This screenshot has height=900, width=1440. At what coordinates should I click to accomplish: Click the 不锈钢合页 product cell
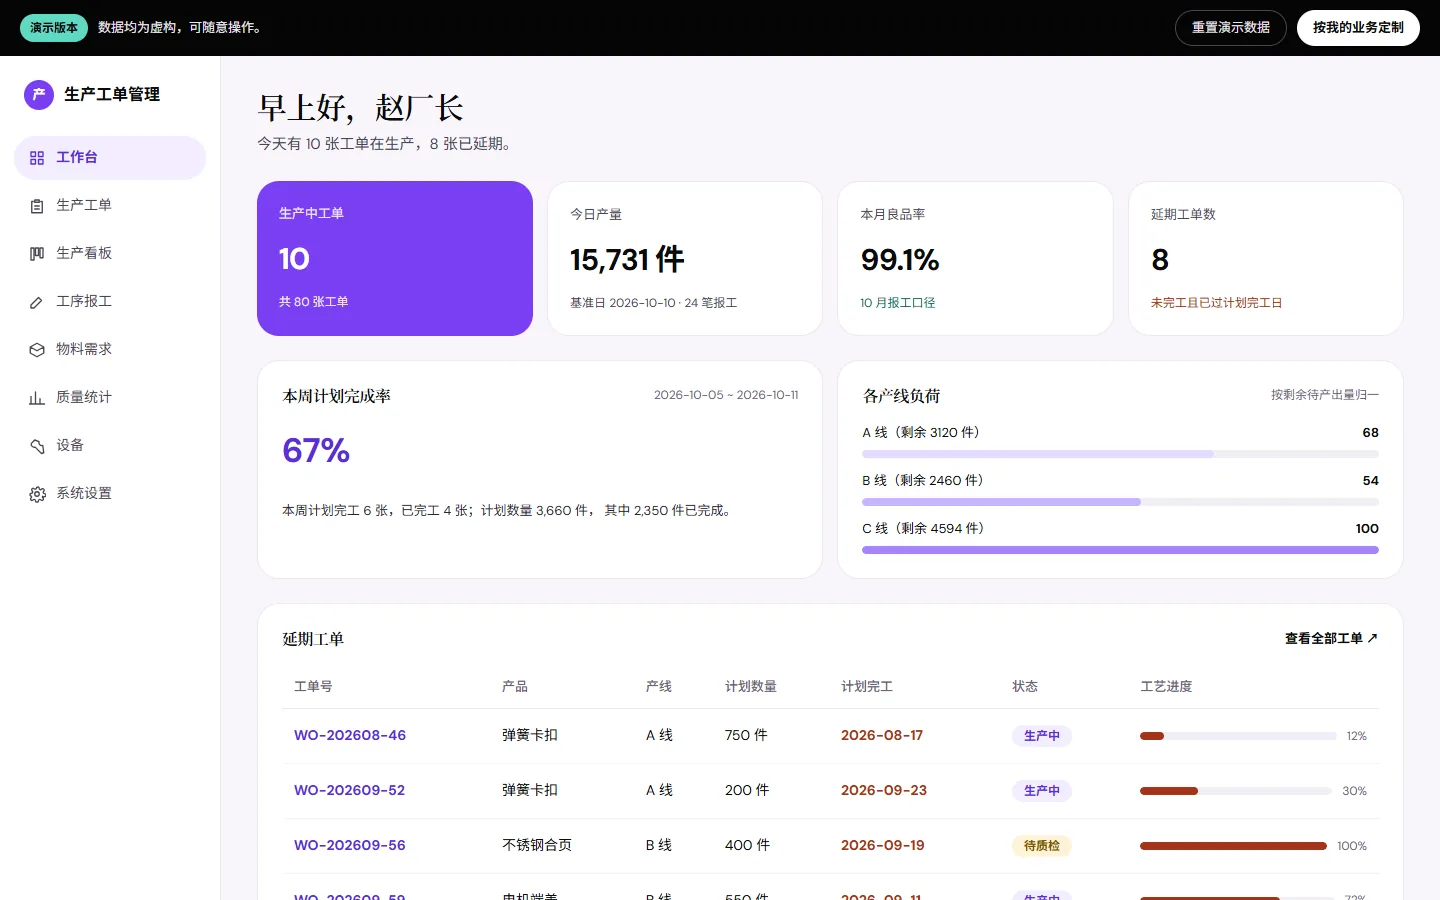pos(537,845)
